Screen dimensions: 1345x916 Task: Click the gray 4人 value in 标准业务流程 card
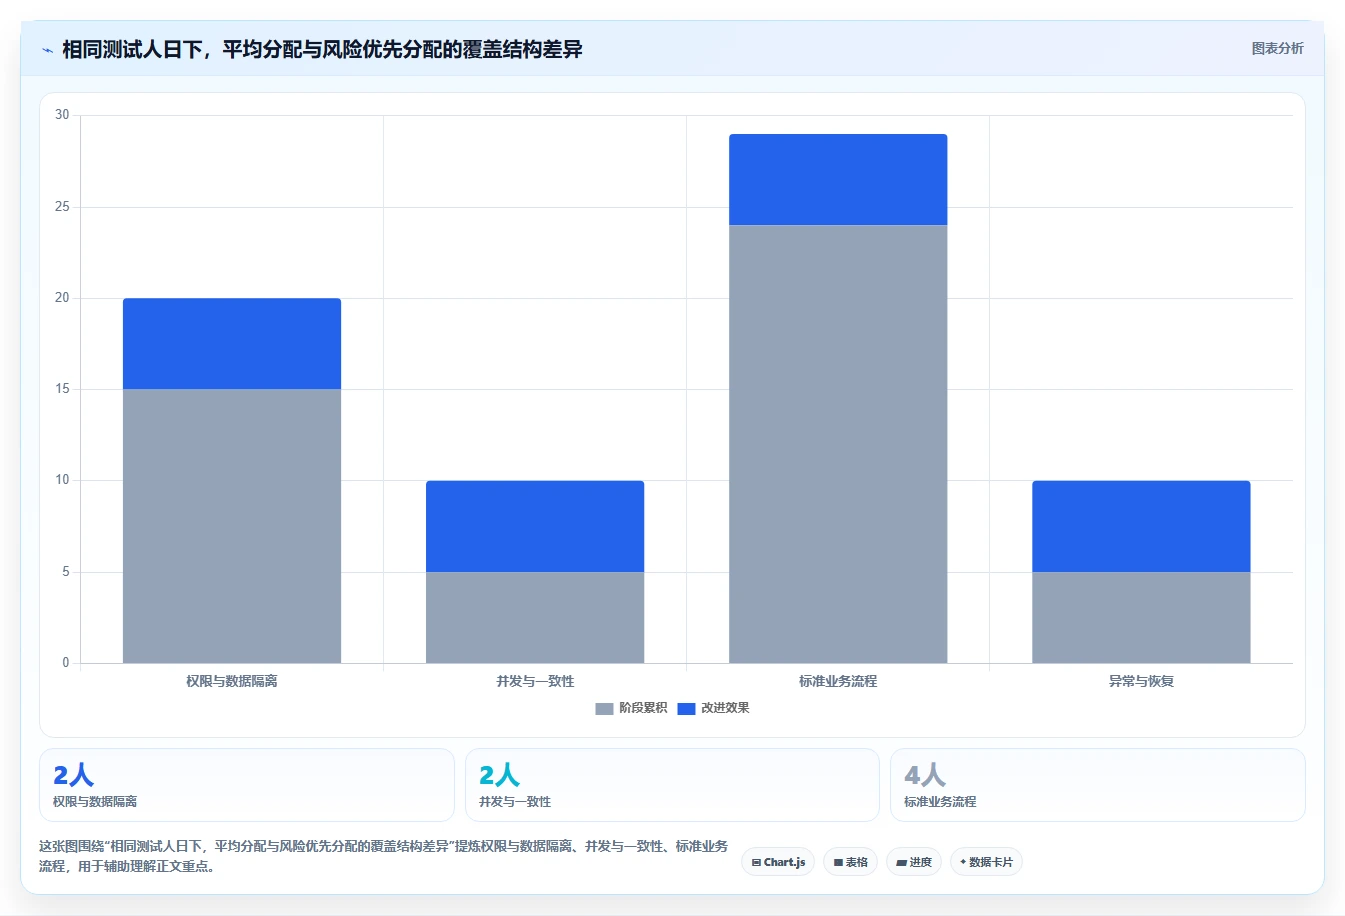coord(925,775)
